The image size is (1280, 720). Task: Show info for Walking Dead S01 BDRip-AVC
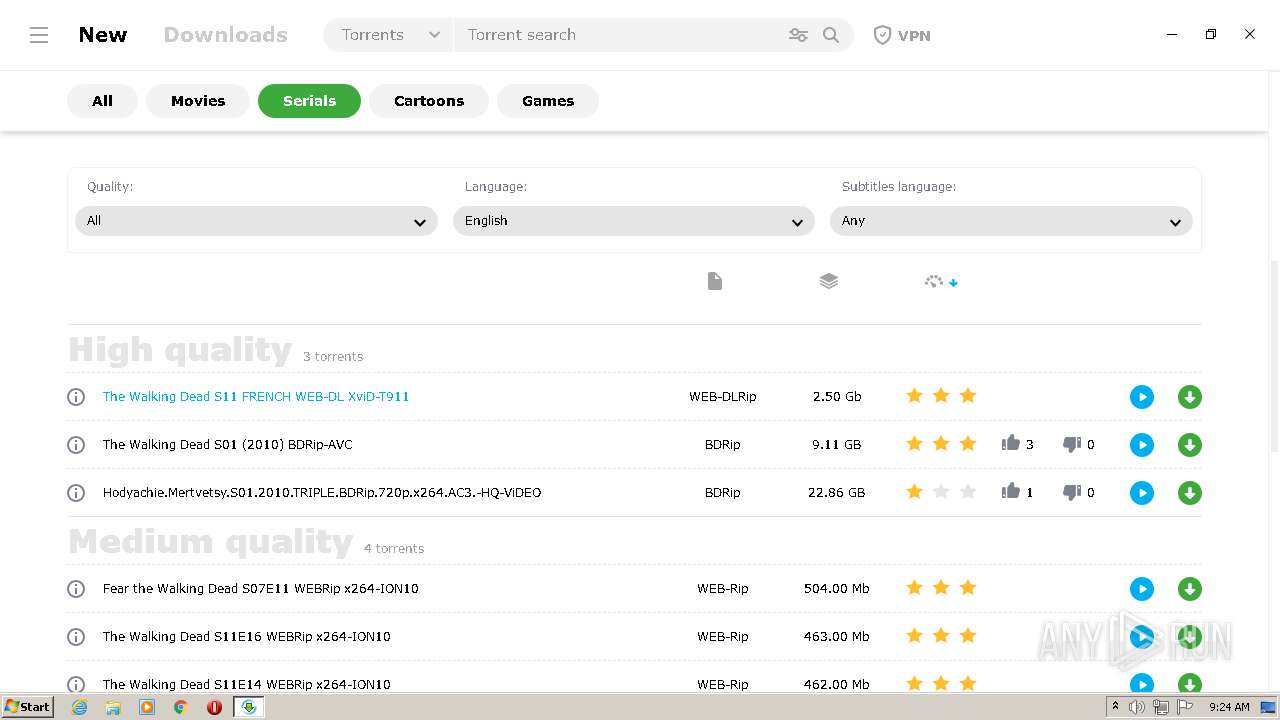coord(76,445)
